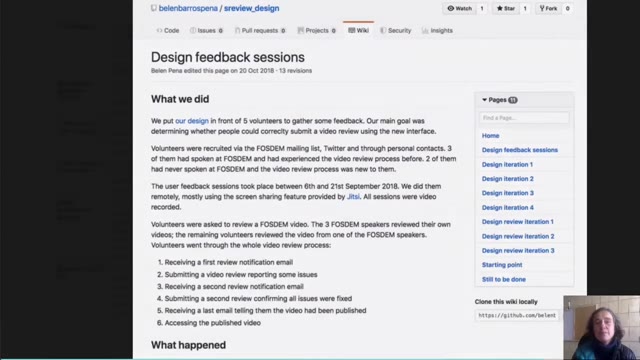
Task: Follow the Jitsi link
Action: click(x=353, y=197)
